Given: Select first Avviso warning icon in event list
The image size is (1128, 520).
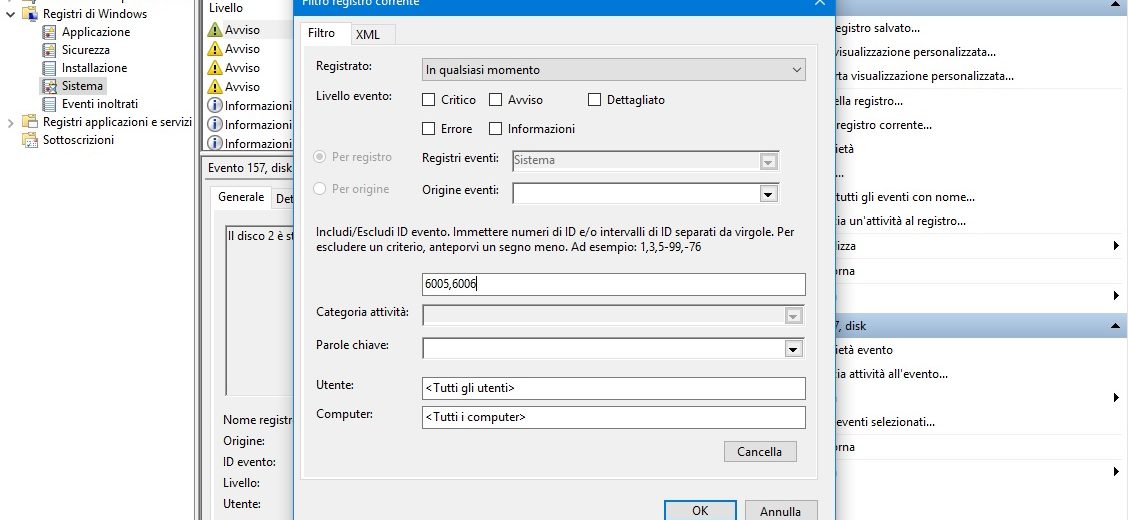Looking at the screenshot, I should 214,30.
